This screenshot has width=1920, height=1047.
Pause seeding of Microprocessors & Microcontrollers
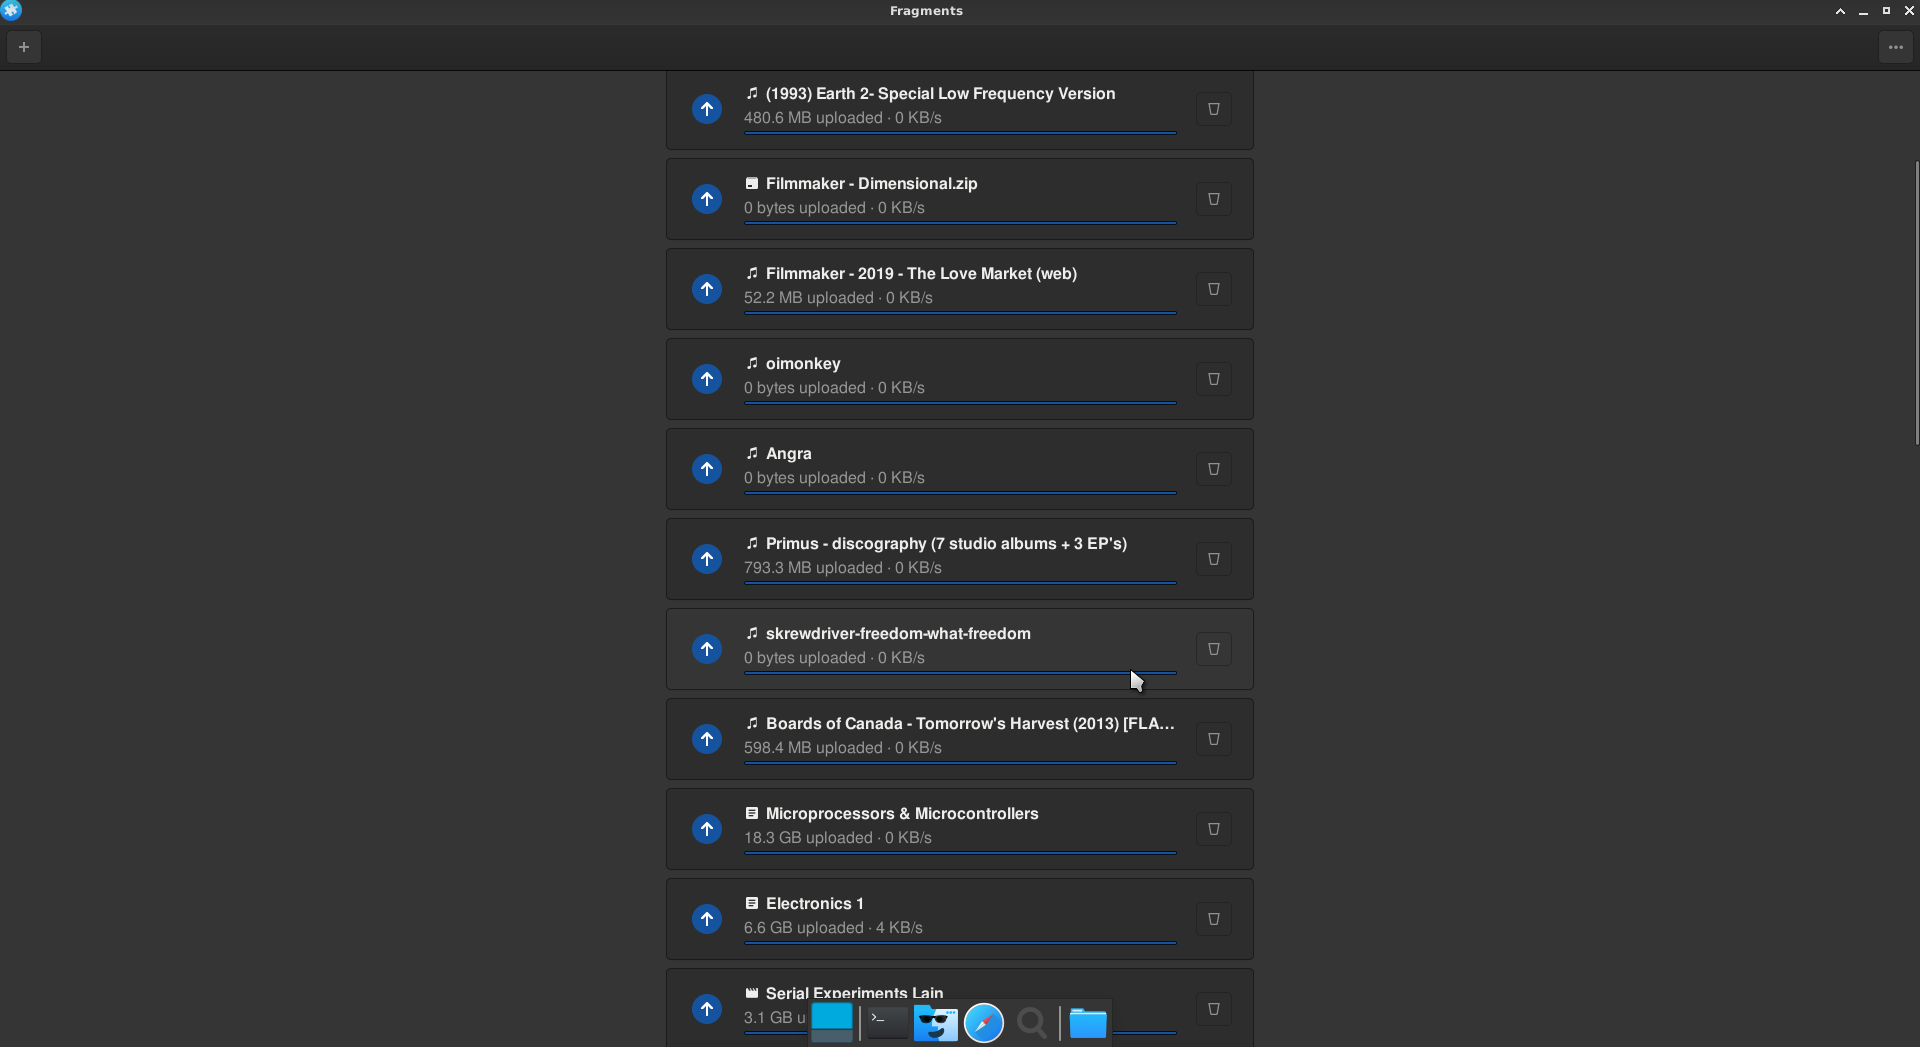pos(707,829)
